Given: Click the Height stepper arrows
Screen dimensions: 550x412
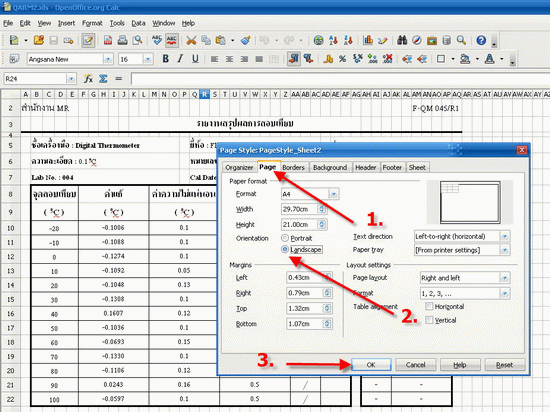Looking at the screenshot, I should 321,224.
